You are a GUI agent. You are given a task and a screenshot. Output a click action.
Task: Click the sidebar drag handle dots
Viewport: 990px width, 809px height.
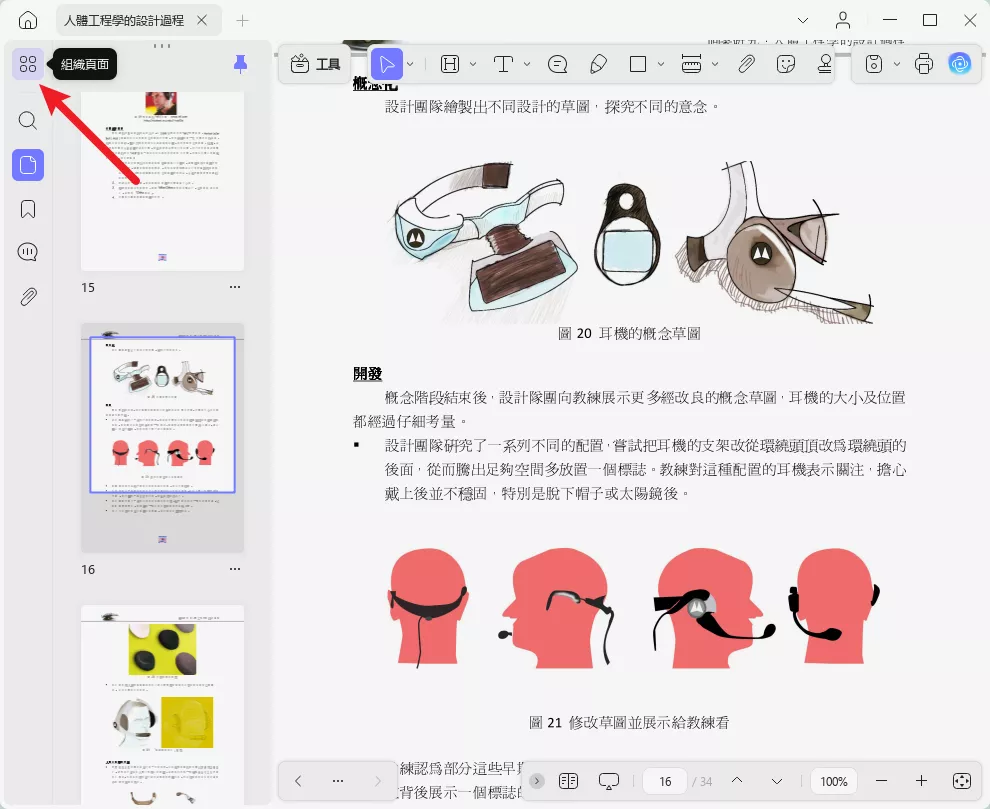162,46
